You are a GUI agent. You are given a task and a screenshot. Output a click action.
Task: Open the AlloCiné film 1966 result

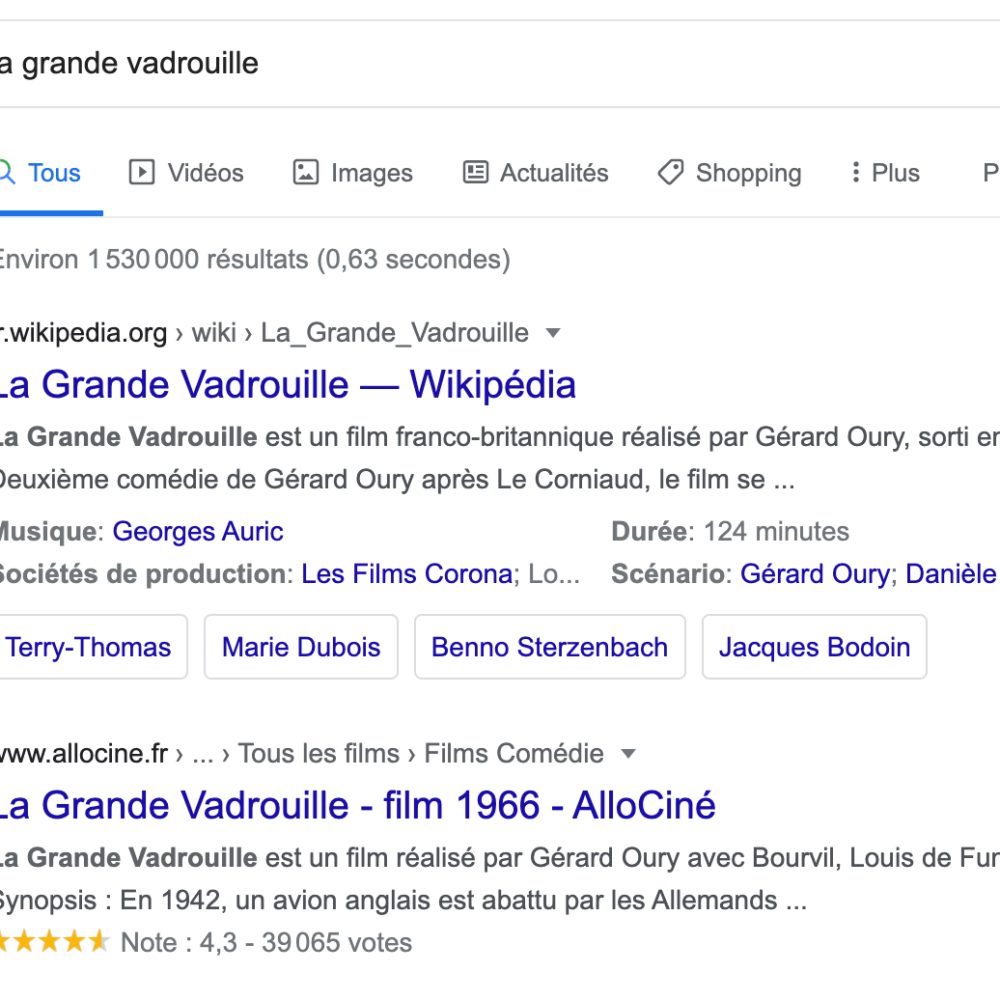coord(356,805)
